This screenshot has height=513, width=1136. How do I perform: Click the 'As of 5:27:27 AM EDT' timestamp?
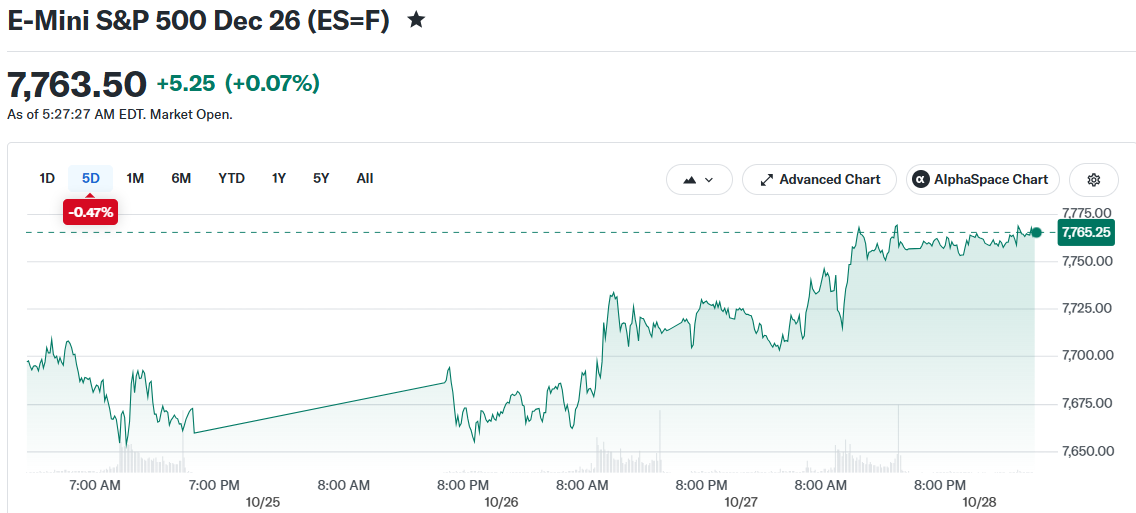click(x=76, y=114)
